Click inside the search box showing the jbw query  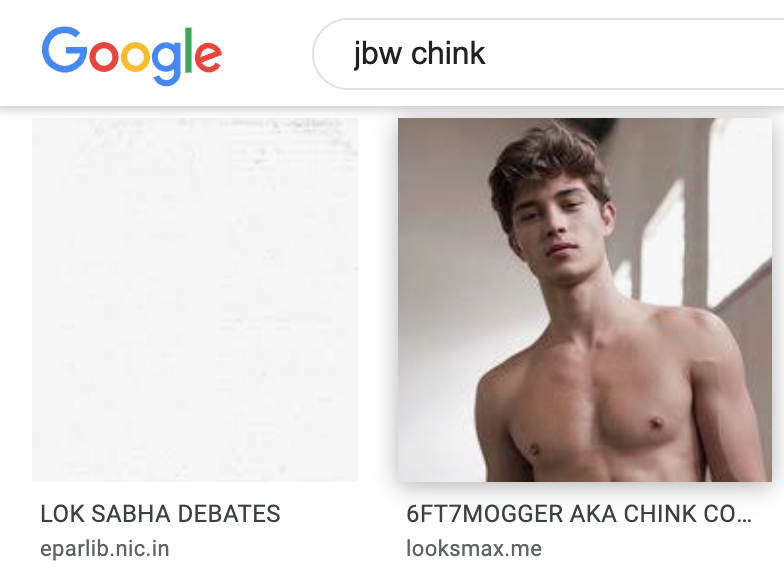click(548, 54)
